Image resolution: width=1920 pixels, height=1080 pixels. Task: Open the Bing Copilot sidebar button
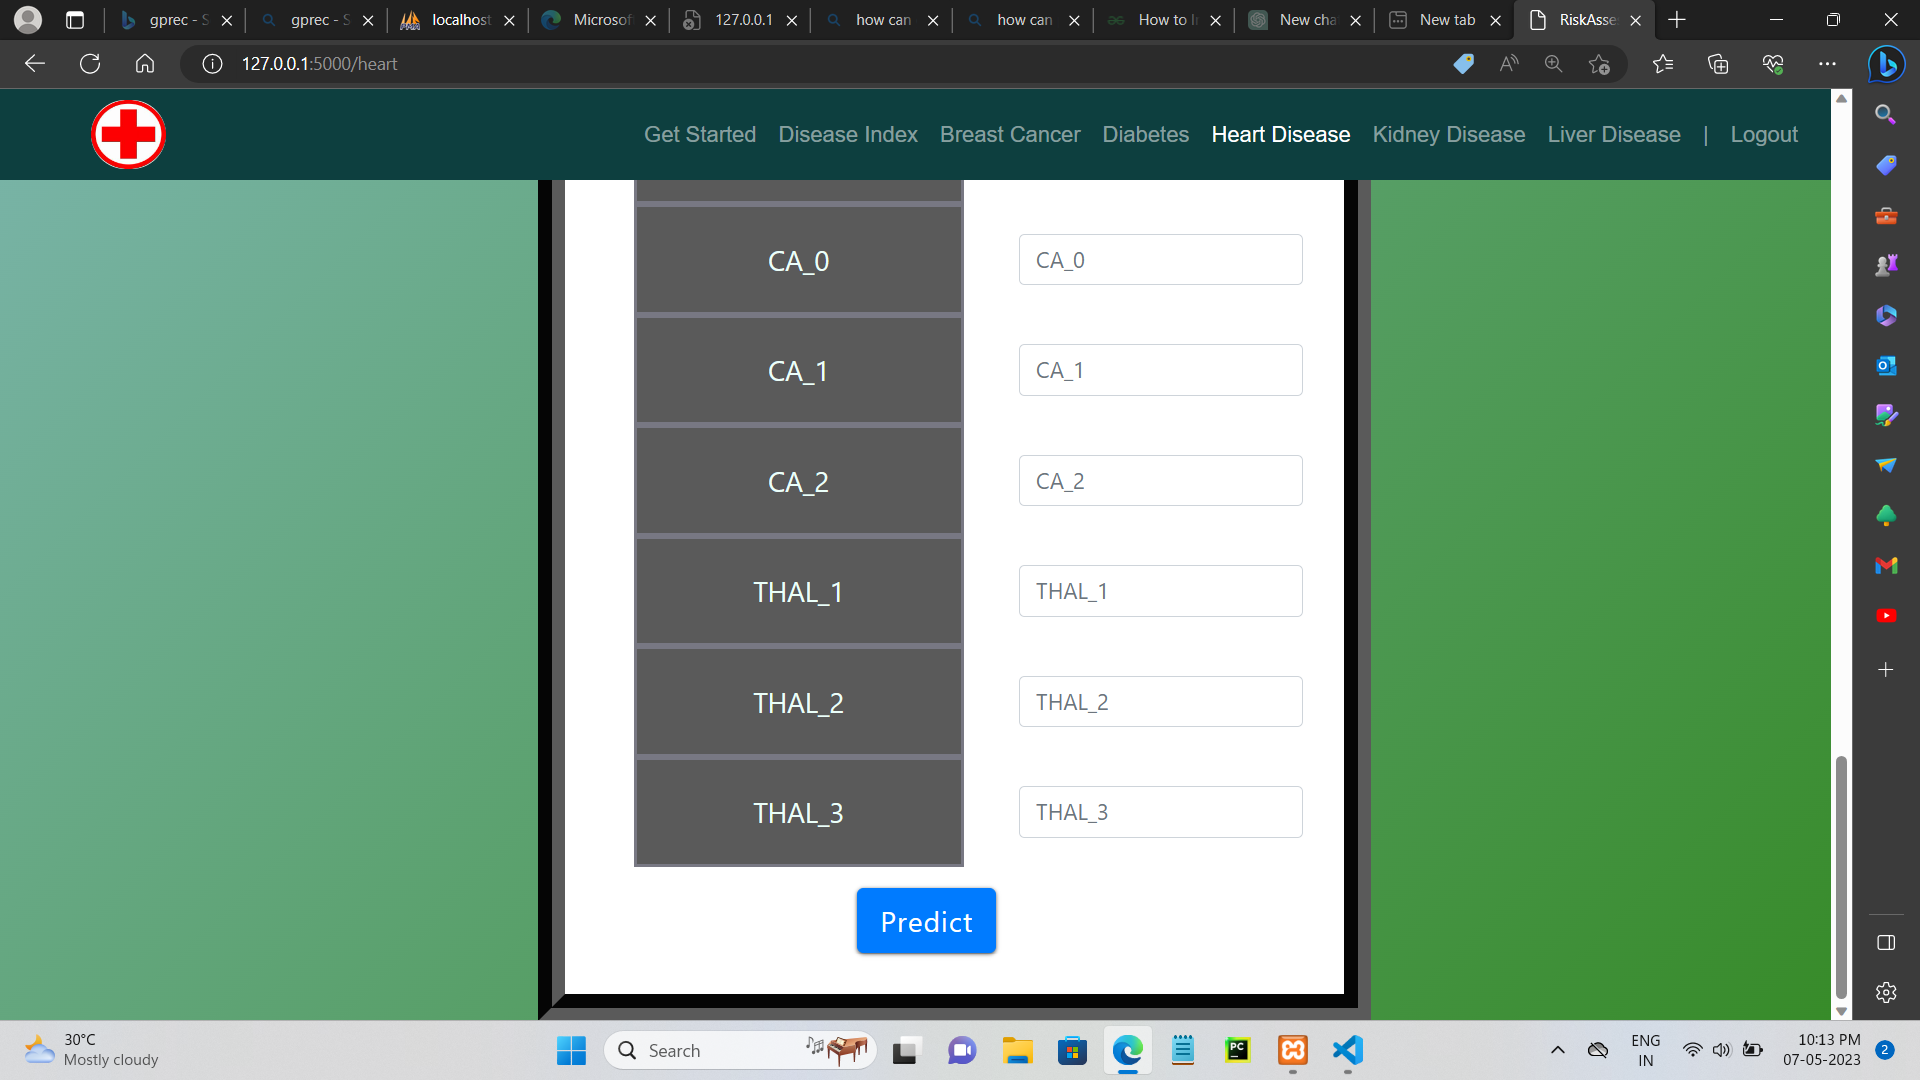coord(1886,64)
